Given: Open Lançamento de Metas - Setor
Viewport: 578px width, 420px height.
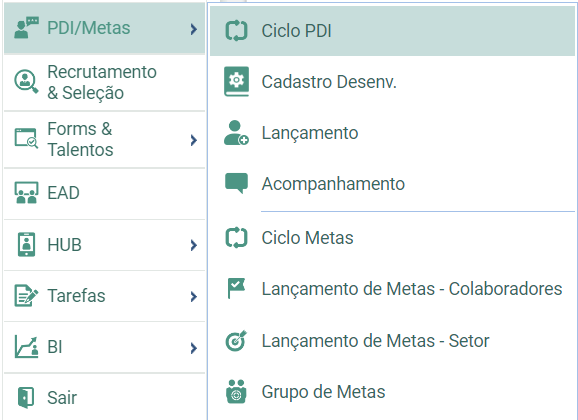Looking at the screenshot, I should point(392,341).
